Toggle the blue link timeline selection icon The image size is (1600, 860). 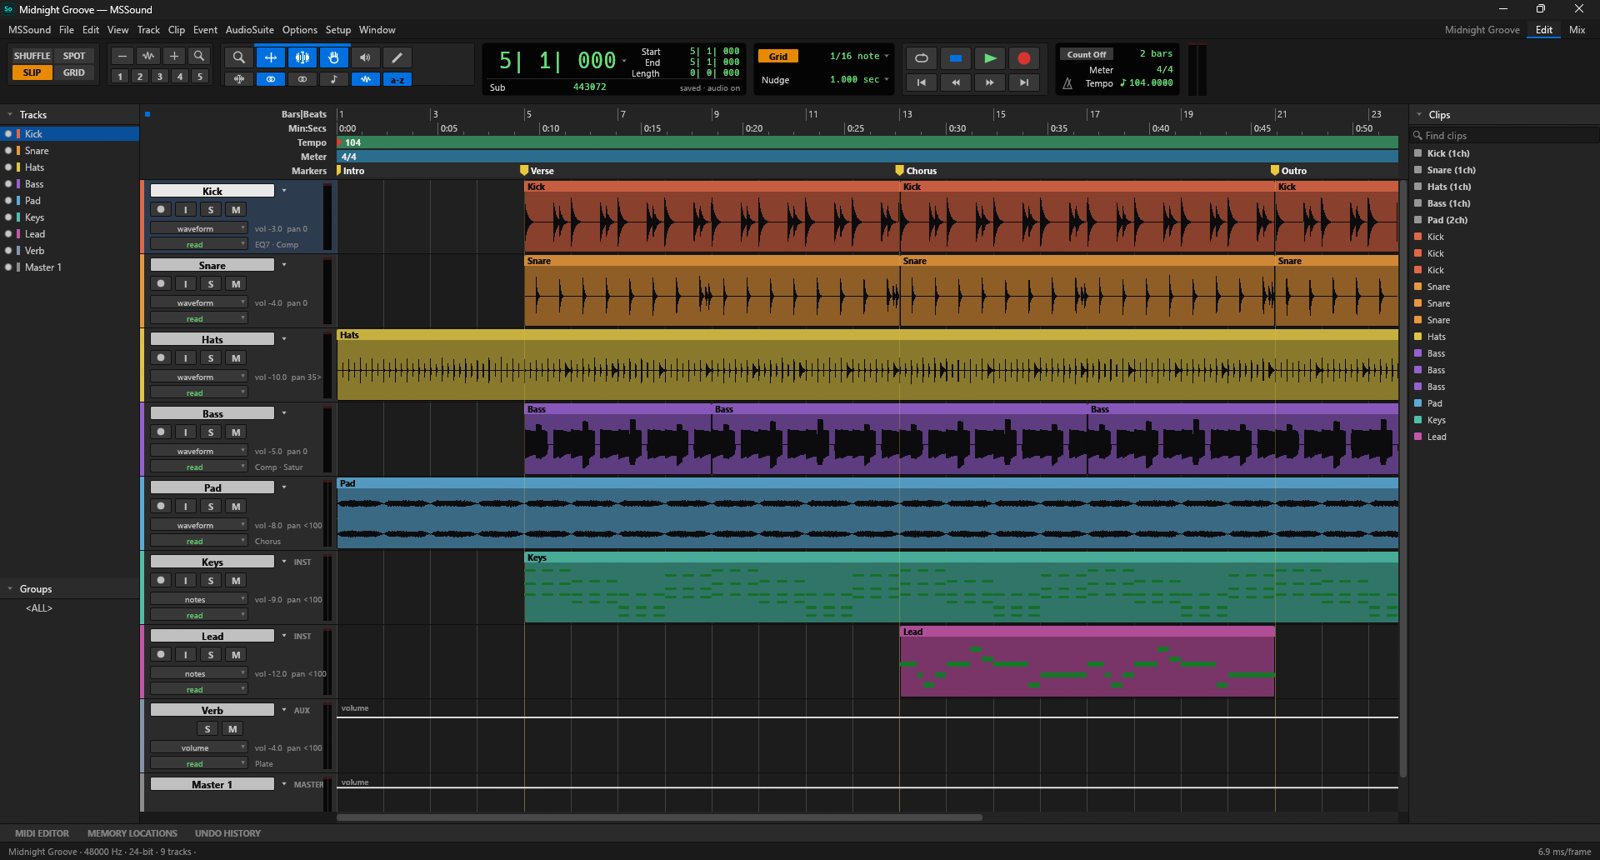[x=270, y=79]
